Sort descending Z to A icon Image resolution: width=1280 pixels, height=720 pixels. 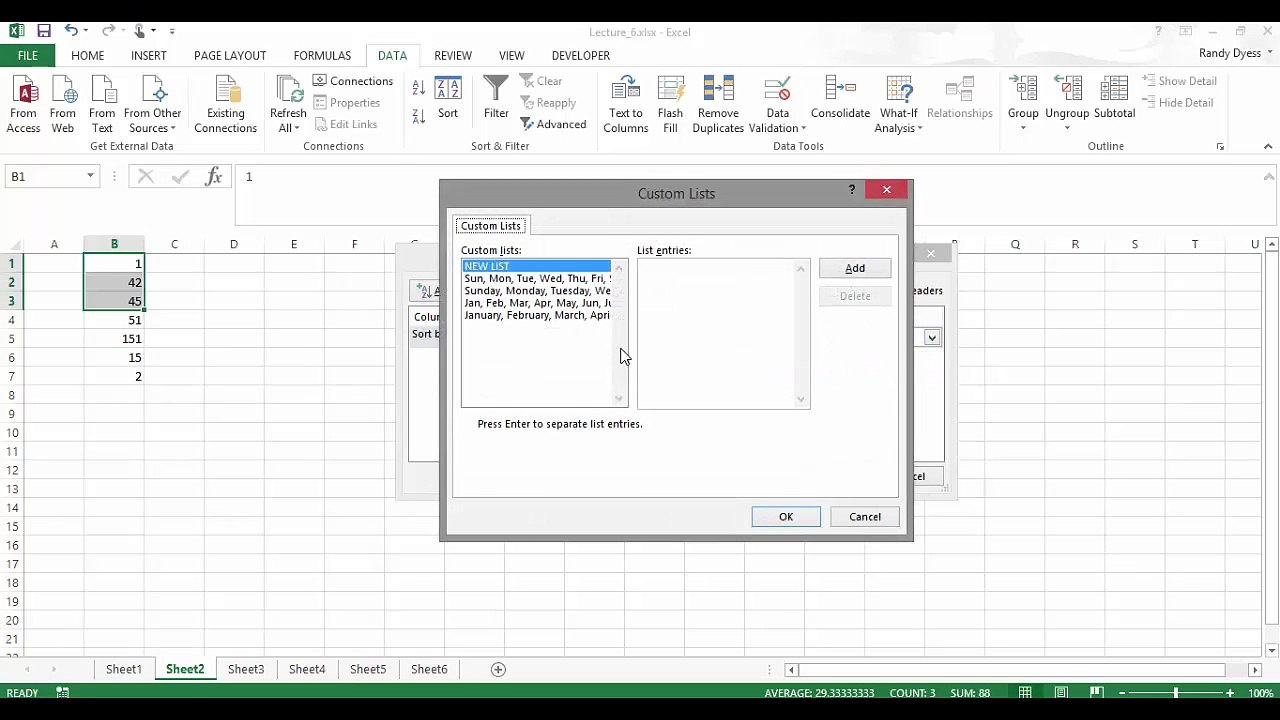[419, 116]
